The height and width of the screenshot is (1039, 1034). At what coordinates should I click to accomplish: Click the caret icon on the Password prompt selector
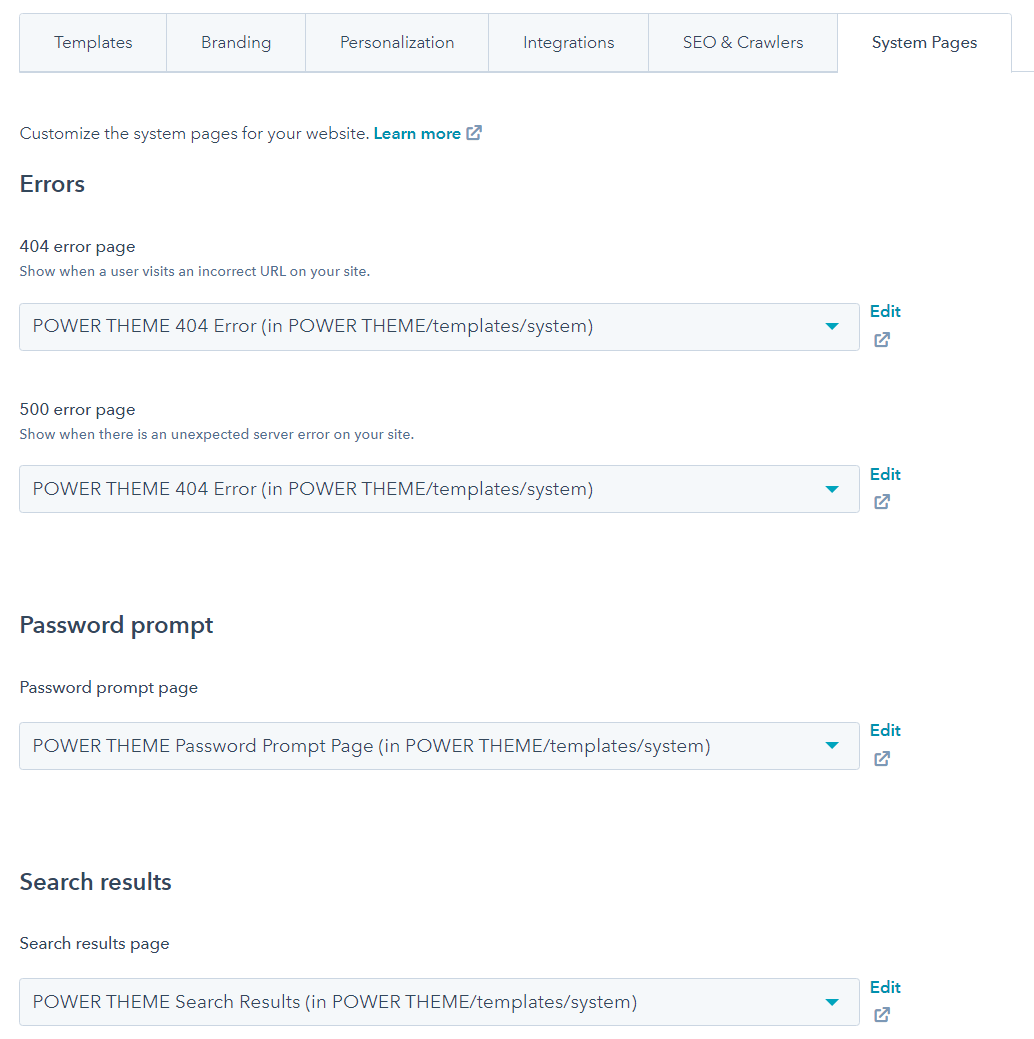pos(832,746)
